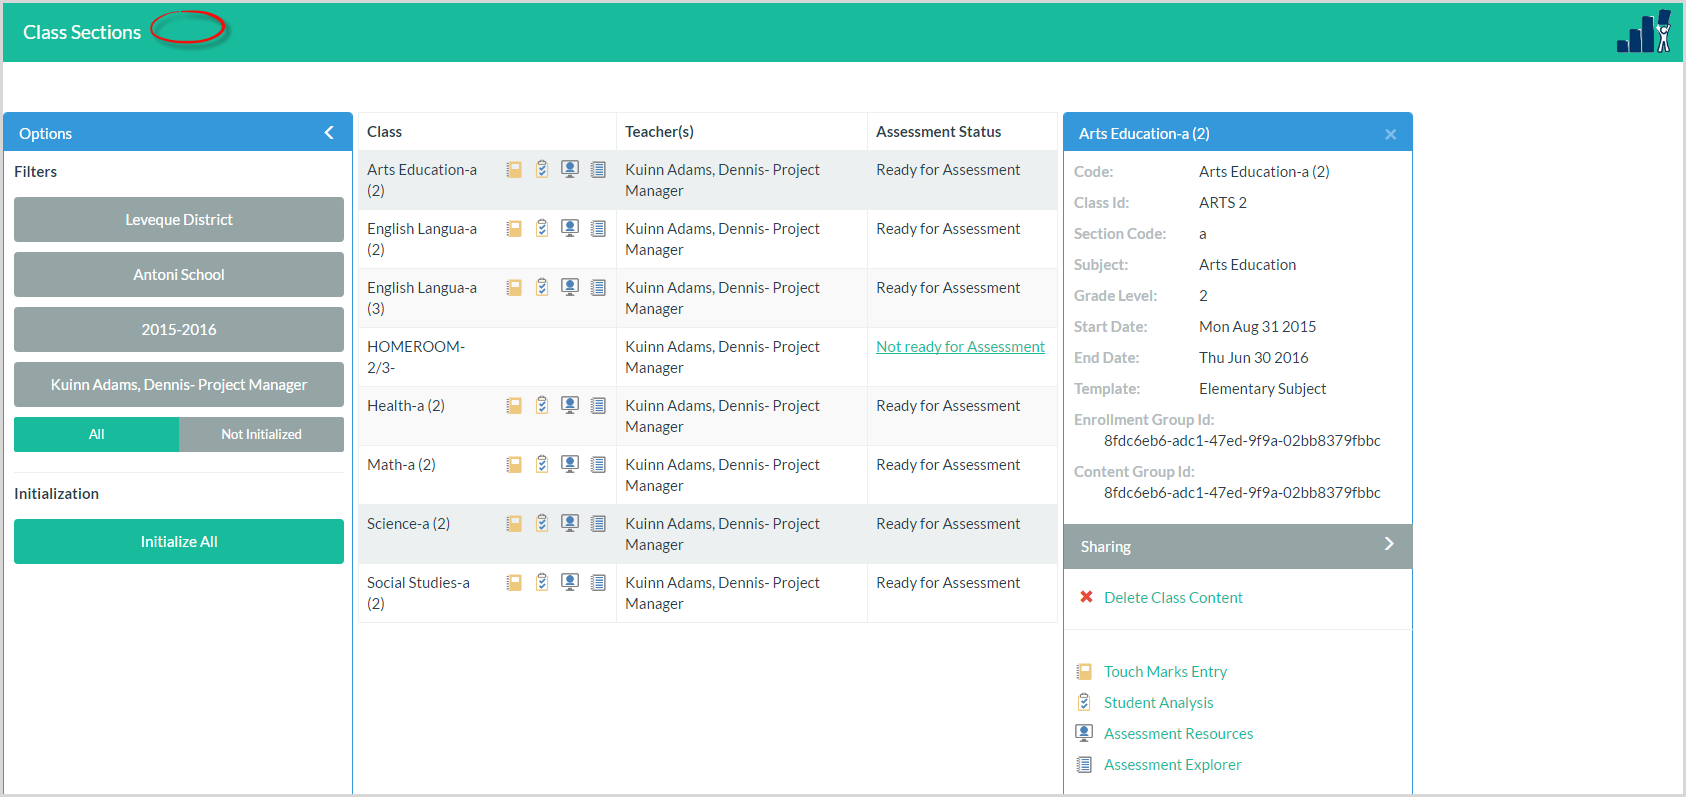Open Assessment Explorer icon for English Langua-a (3) row
This screenshot has height=797, width=1686.
click(x=598, y=288)
